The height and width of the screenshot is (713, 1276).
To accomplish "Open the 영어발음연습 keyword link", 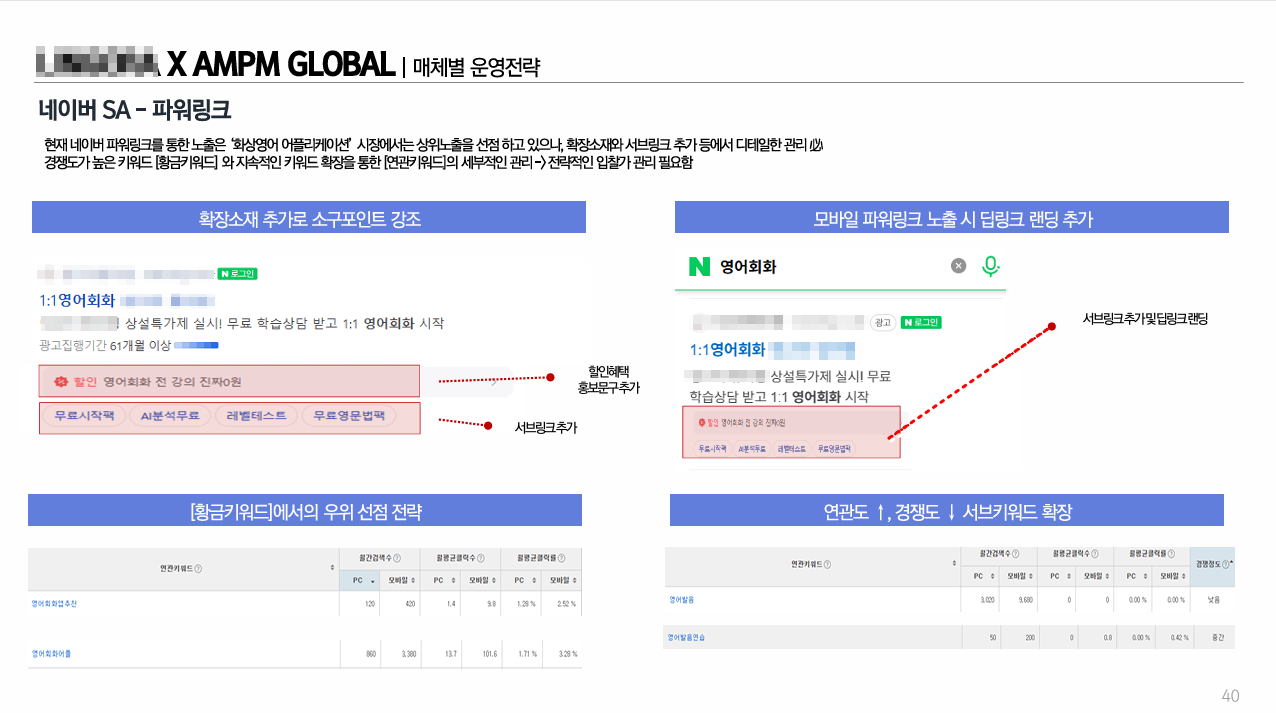I will pos(685,637).
